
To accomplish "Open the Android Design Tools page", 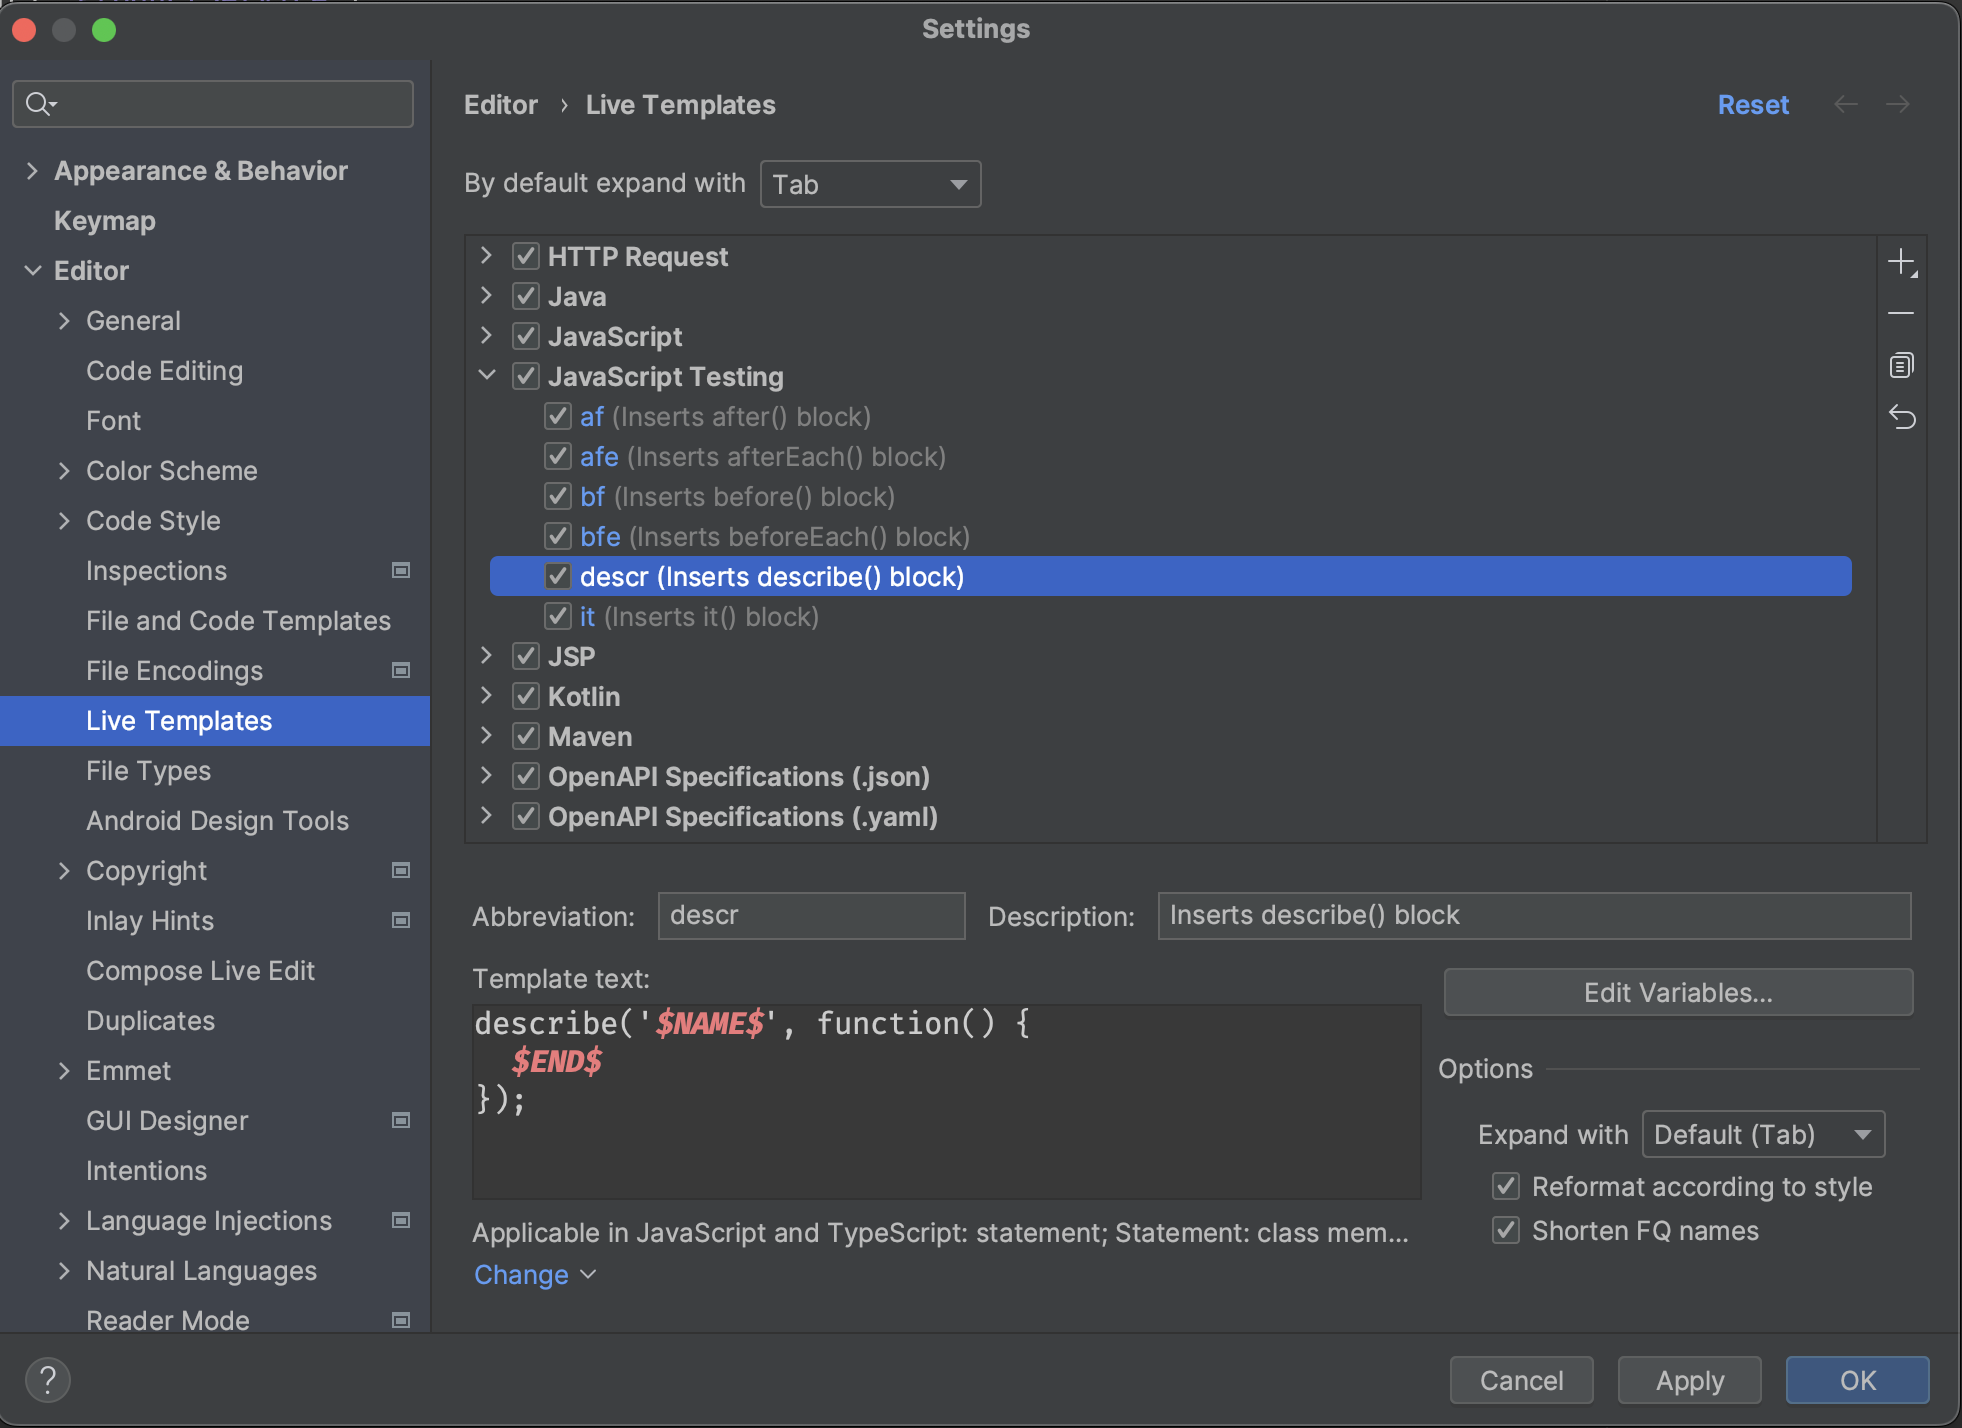I will pyautogui.click(x=217, y=821).
